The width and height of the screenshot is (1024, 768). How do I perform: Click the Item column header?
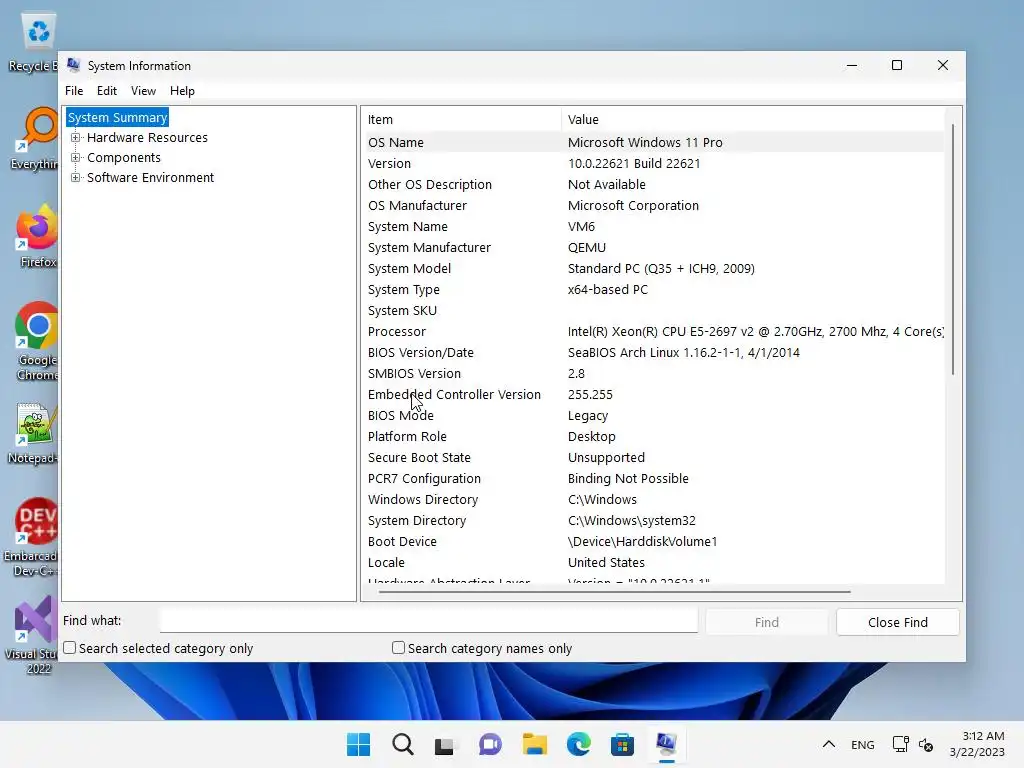click(462, 120)
